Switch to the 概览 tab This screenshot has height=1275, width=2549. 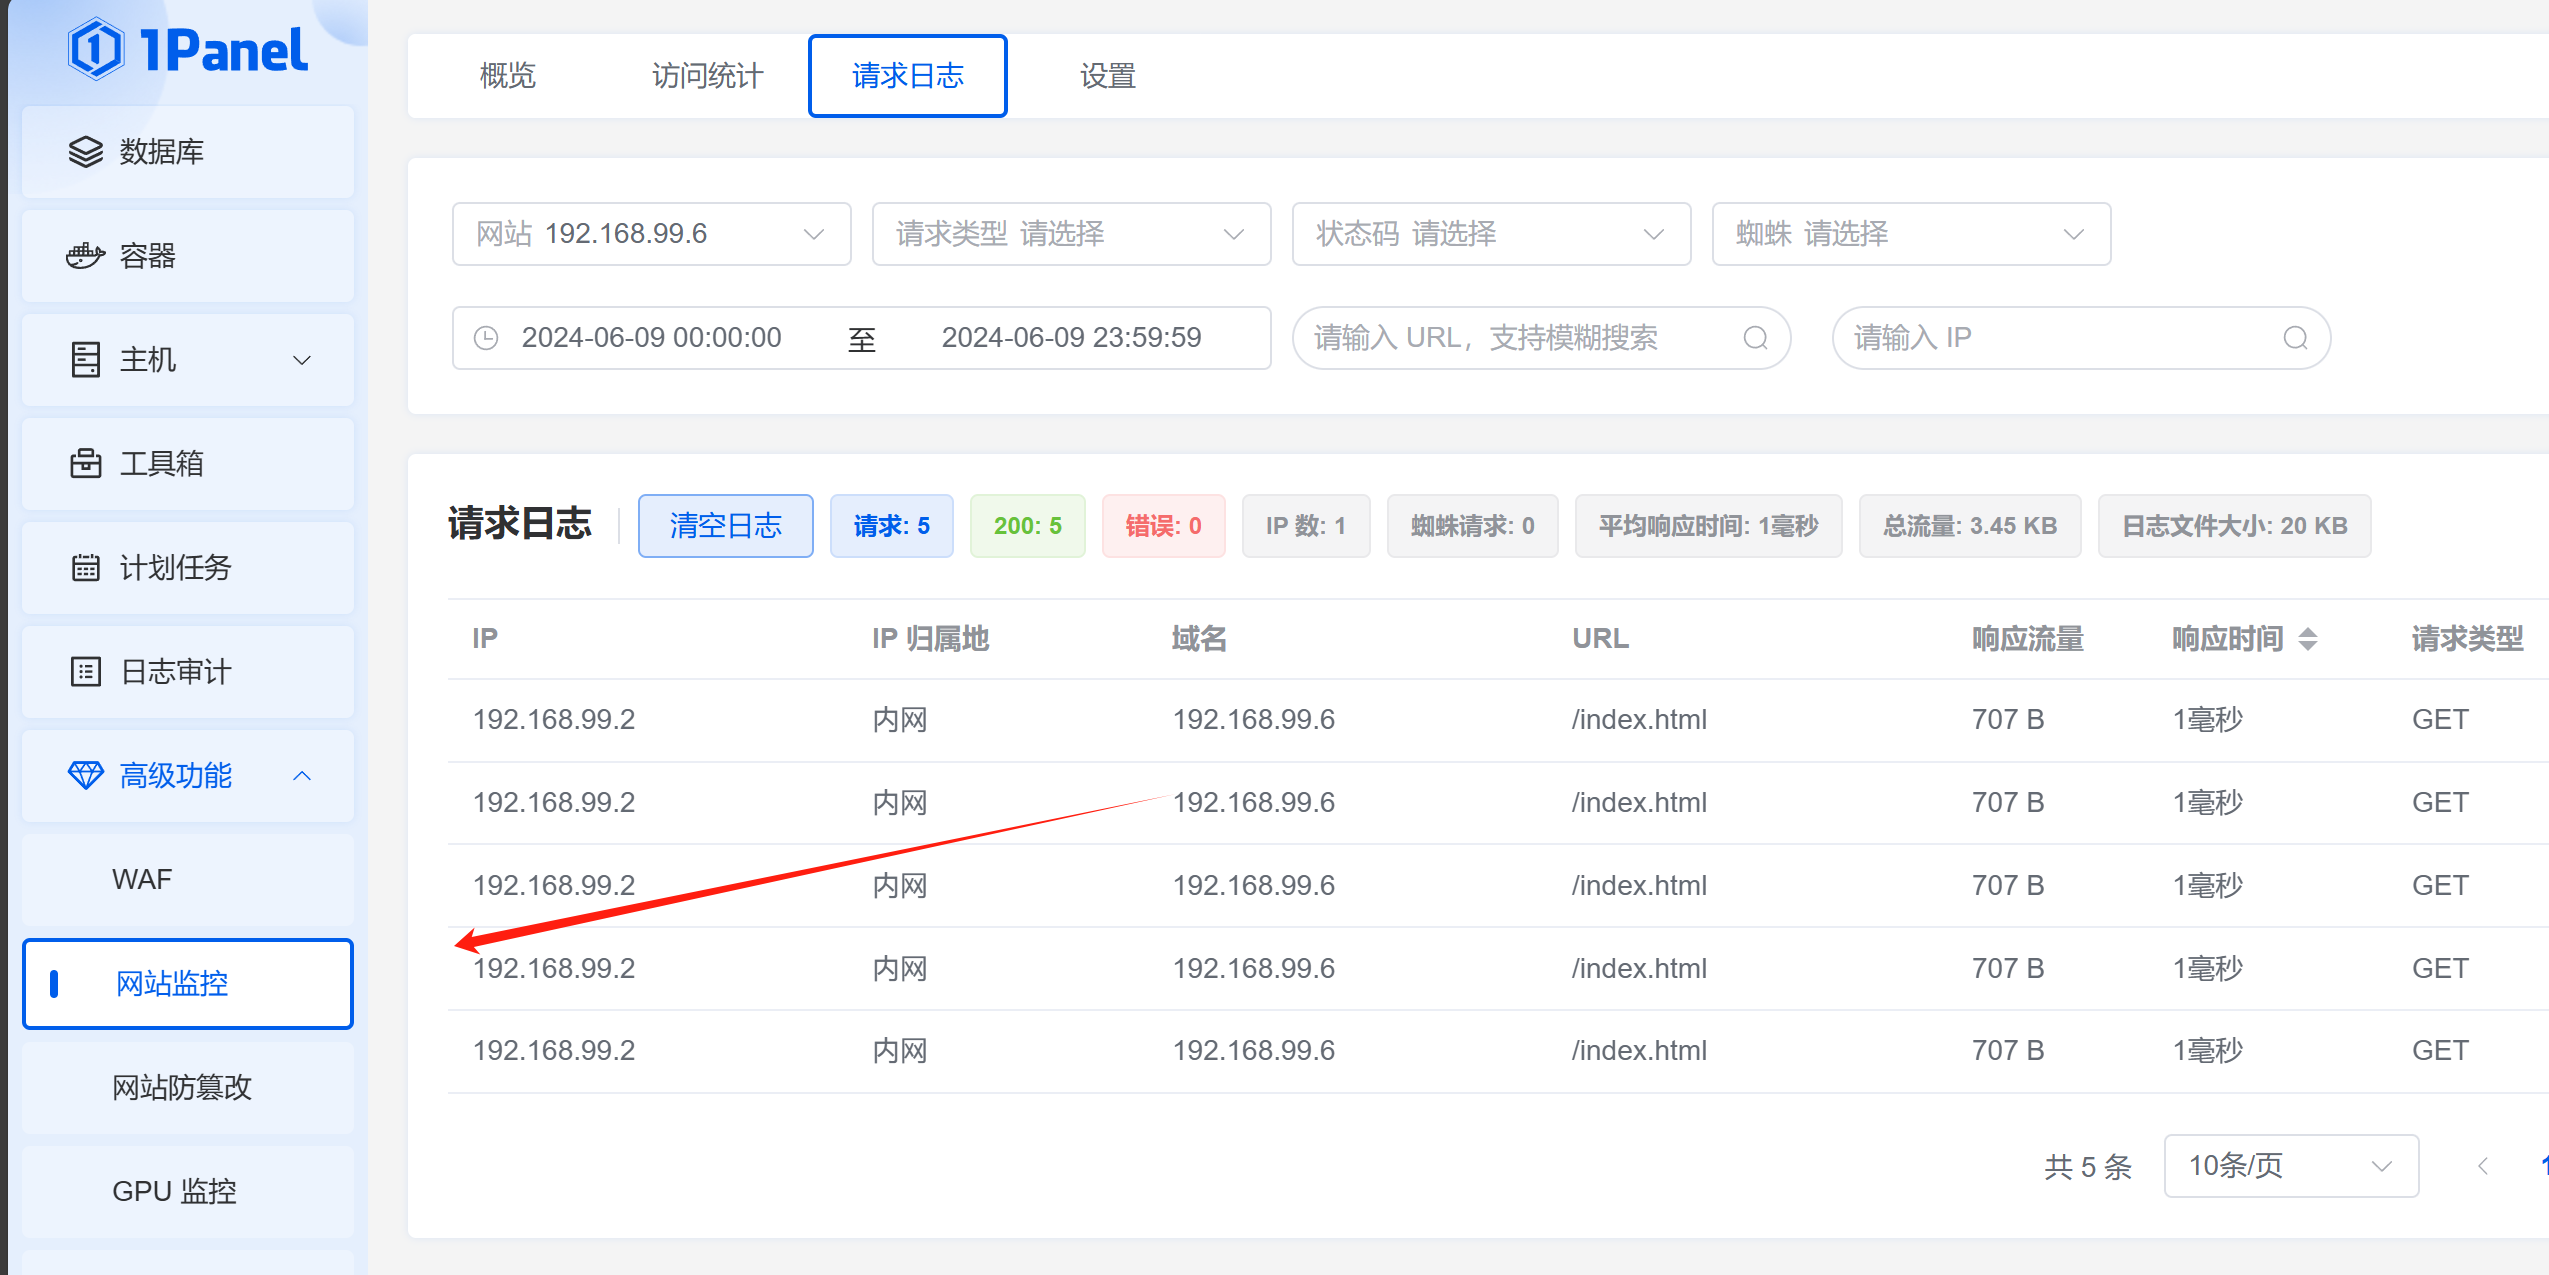[508, 76]
